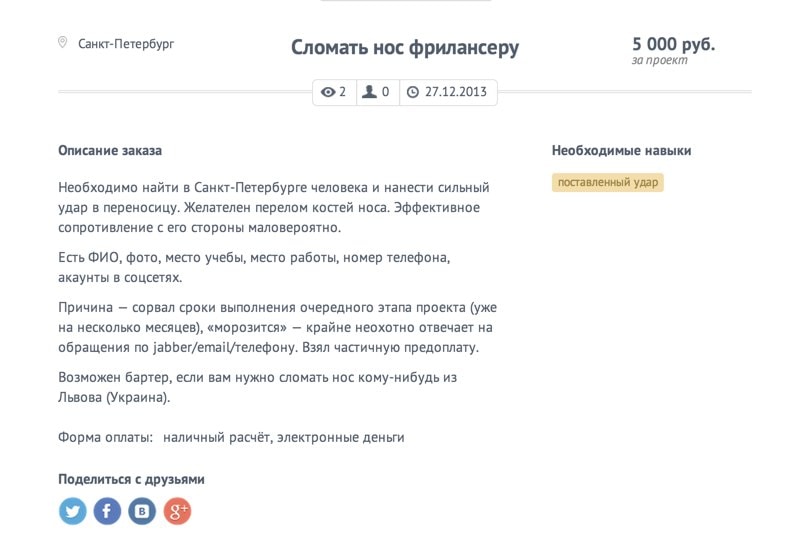This screenshot has width=802, height=550.
Task: Select the «поставленный удар» skill tag
Action: [x=607, y=183]
